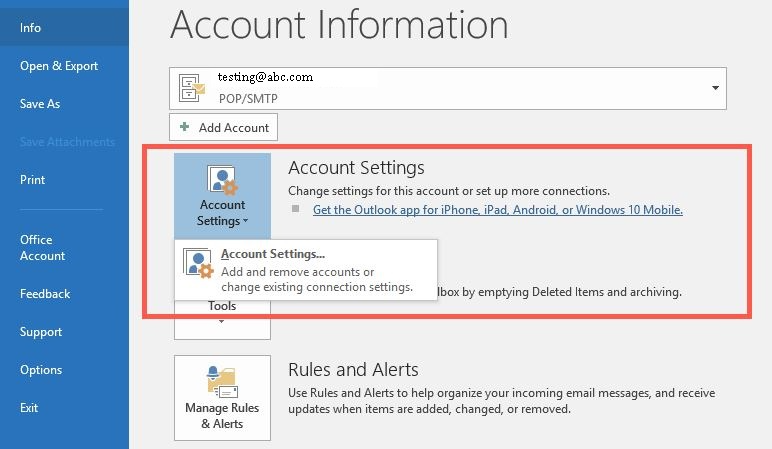Screen dimensions: 772x449
Task: Click the Account Settings person-gear icon
Action: click(x=223, y=180)
